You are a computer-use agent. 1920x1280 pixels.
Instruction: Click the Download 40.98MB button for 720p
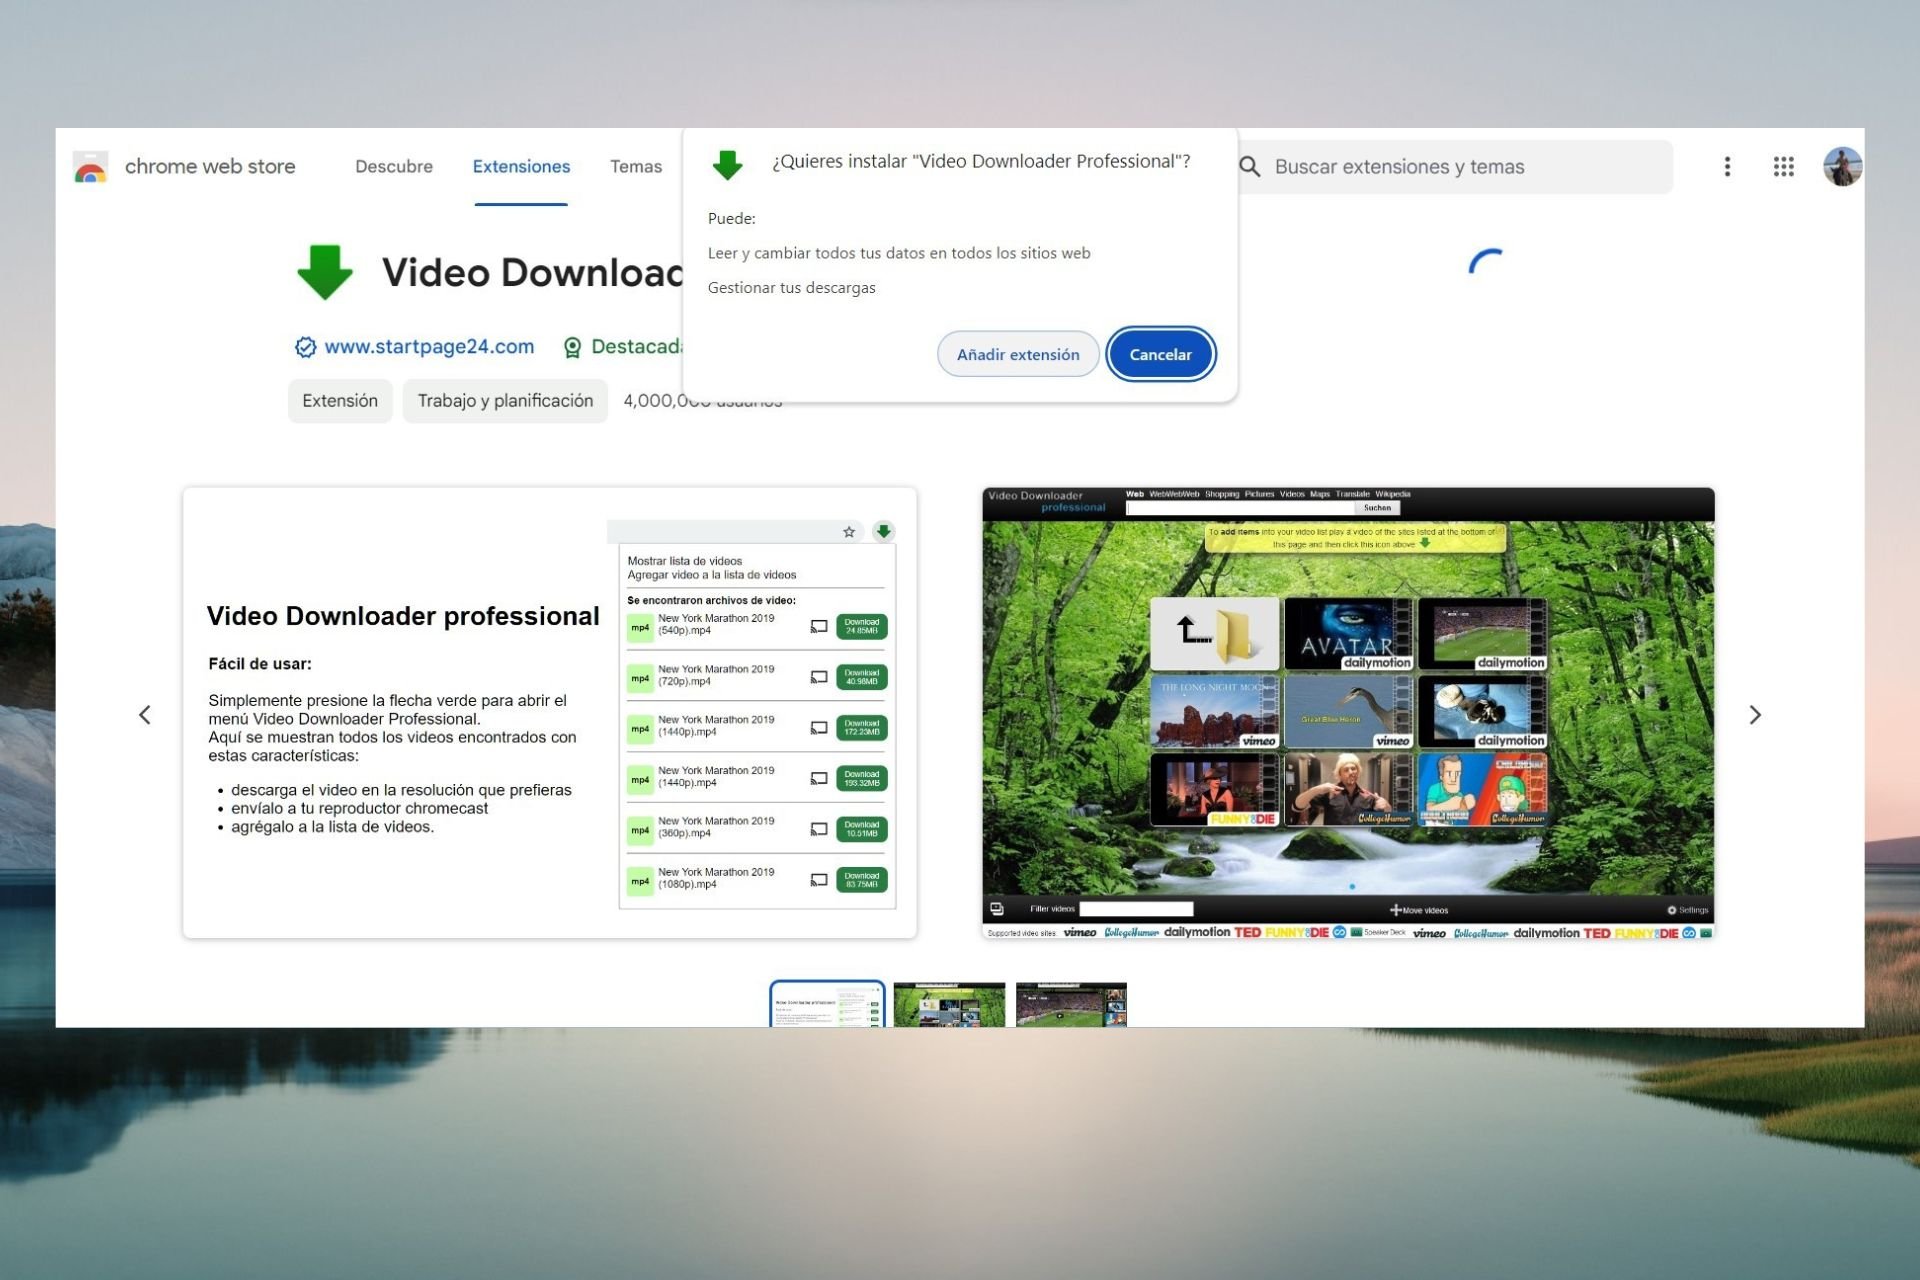(x=861, y=677)
